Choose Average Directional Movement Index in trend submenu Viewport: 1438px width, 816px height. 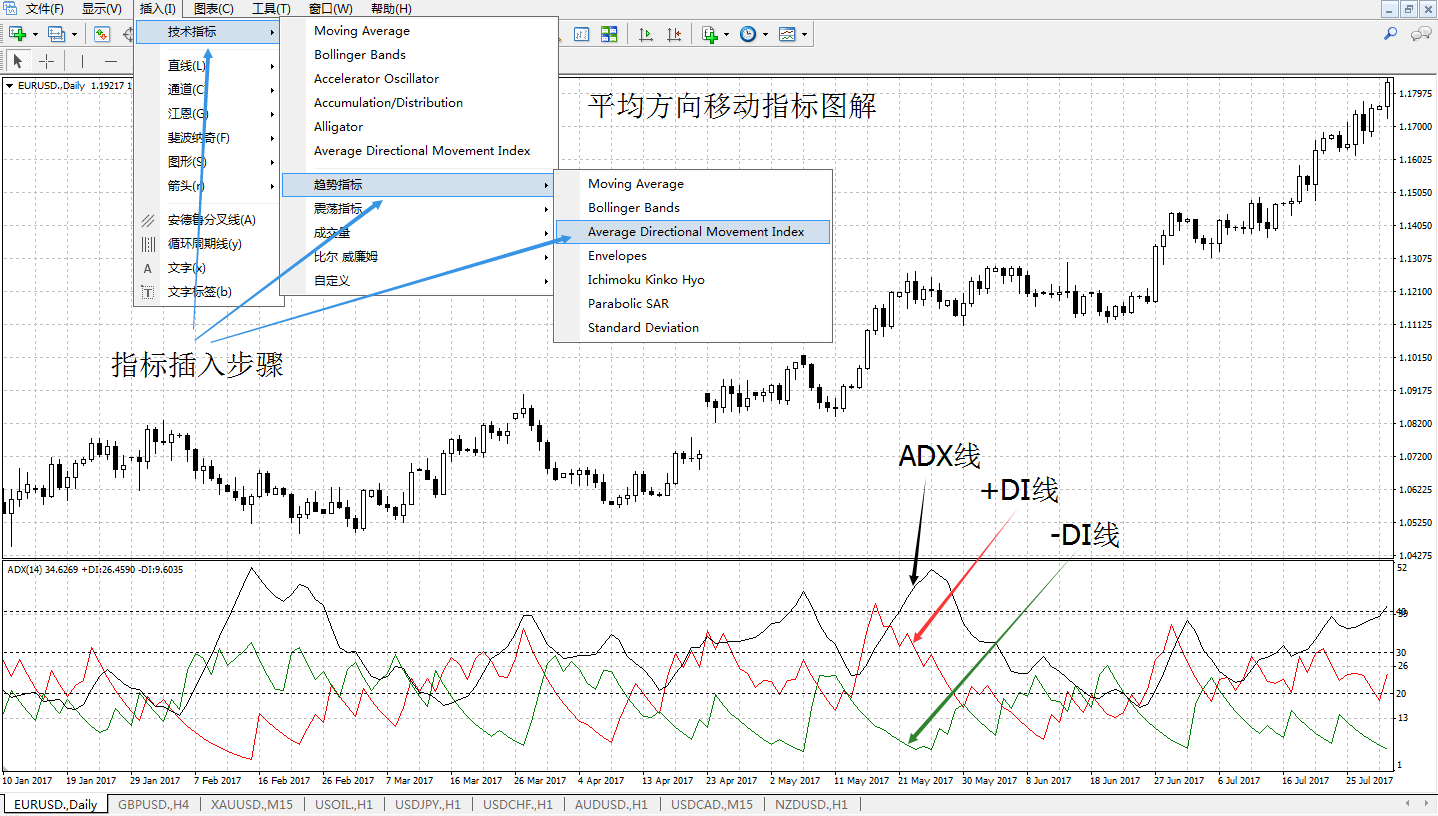tap(694, 232)
